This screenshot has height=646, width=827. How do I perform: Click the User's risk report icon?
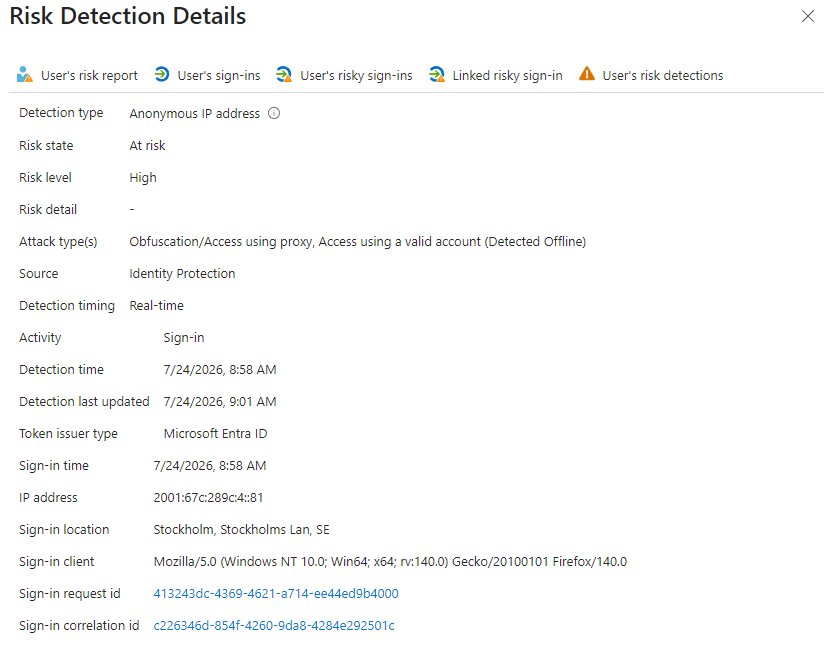coord(24,75)
